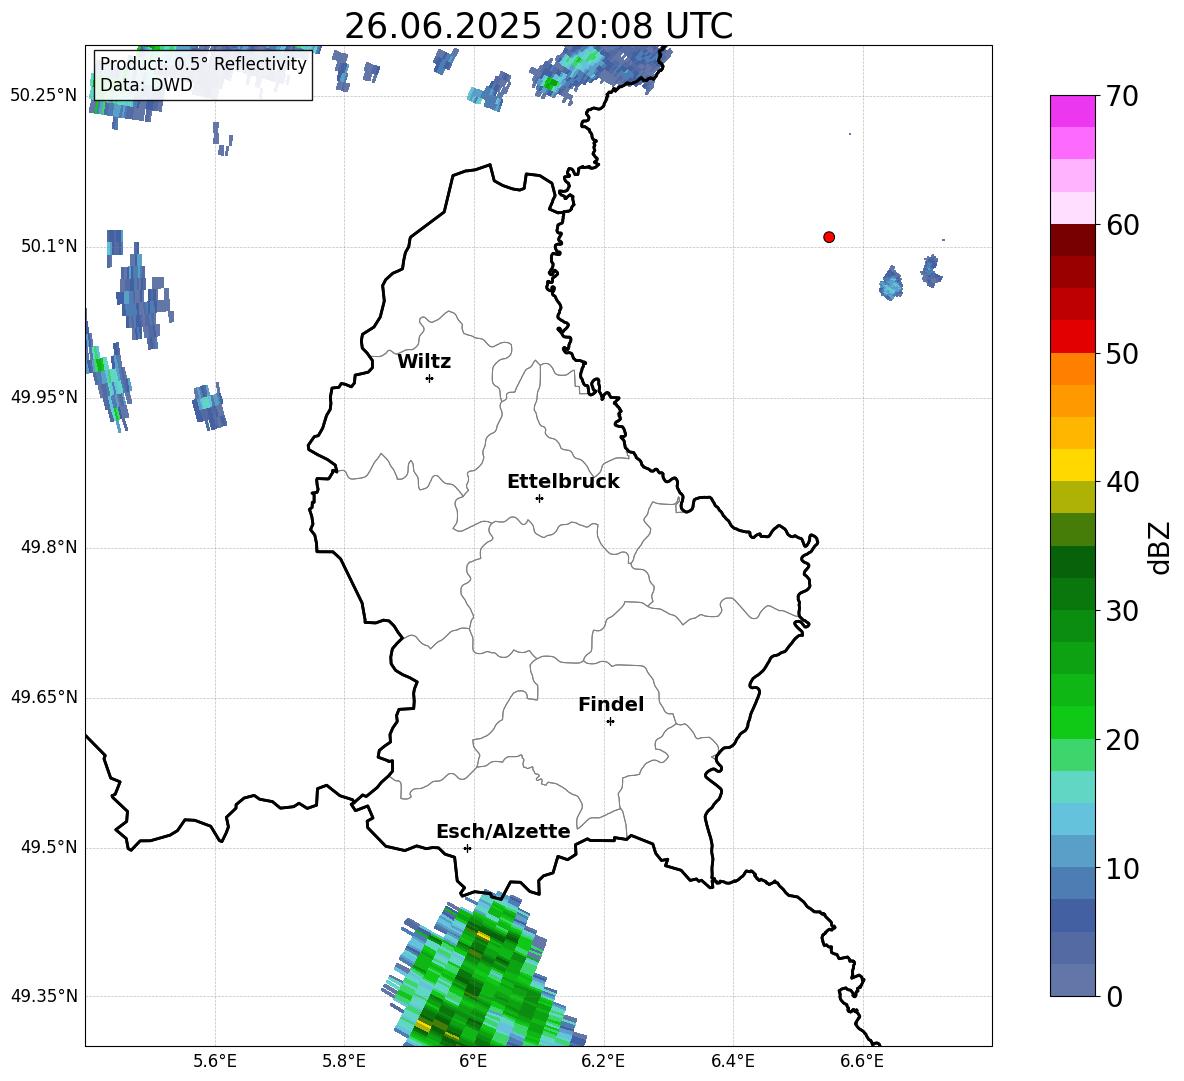Viewport: 1184px width, 1081px height.
Task: Click the 40 tick label on colorbar
Action: pyautogui.click(x=1122, y=482)
